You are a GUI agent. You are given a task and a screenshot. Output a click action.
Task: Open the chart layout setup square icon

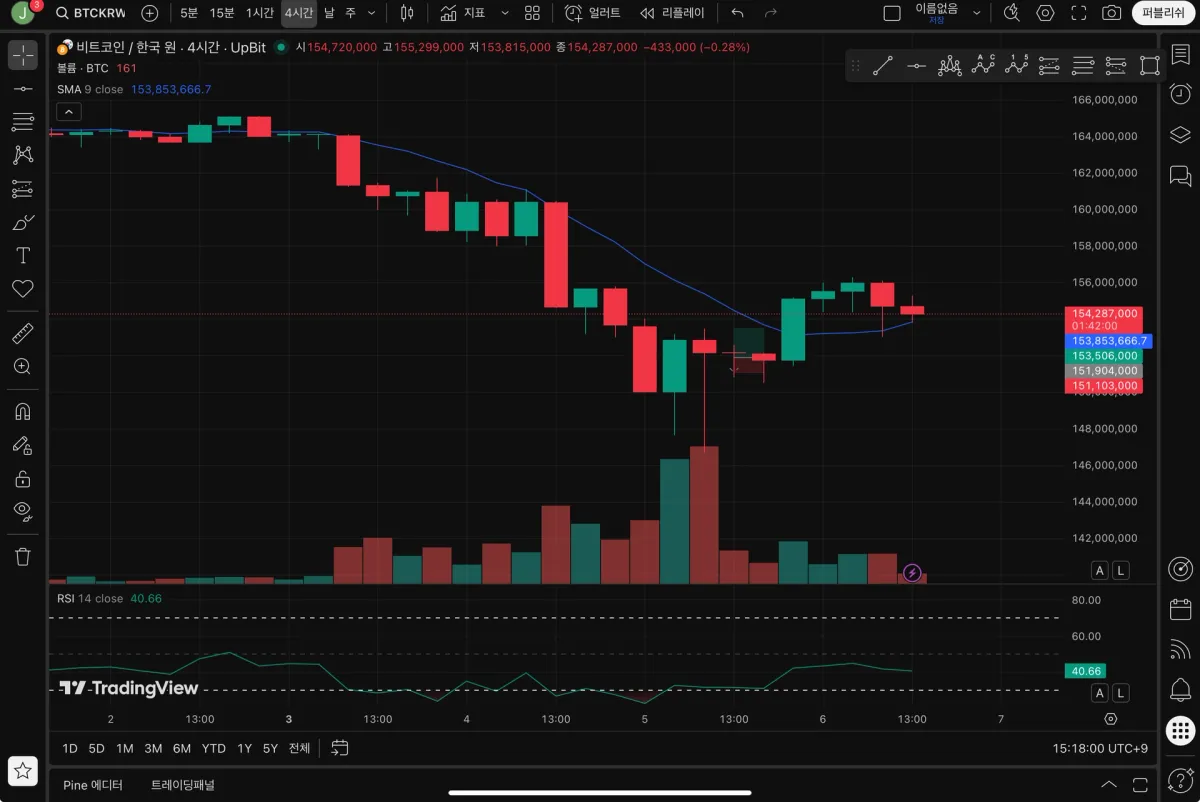pyautogui.click(x=892, y=13)
